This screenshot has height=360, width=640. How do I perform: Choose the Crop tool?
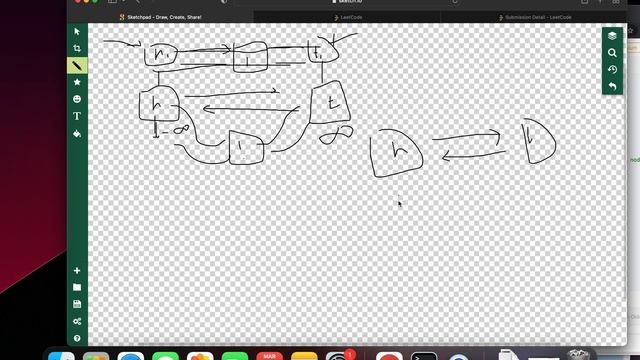click(77, 49)
